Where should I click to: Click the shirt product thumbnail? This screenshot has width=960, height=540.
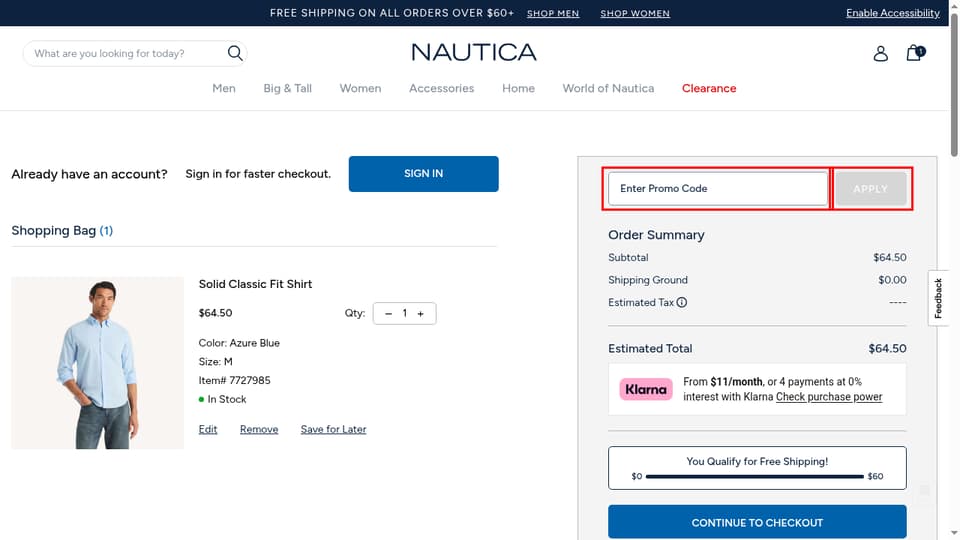[x=97, y=362]
